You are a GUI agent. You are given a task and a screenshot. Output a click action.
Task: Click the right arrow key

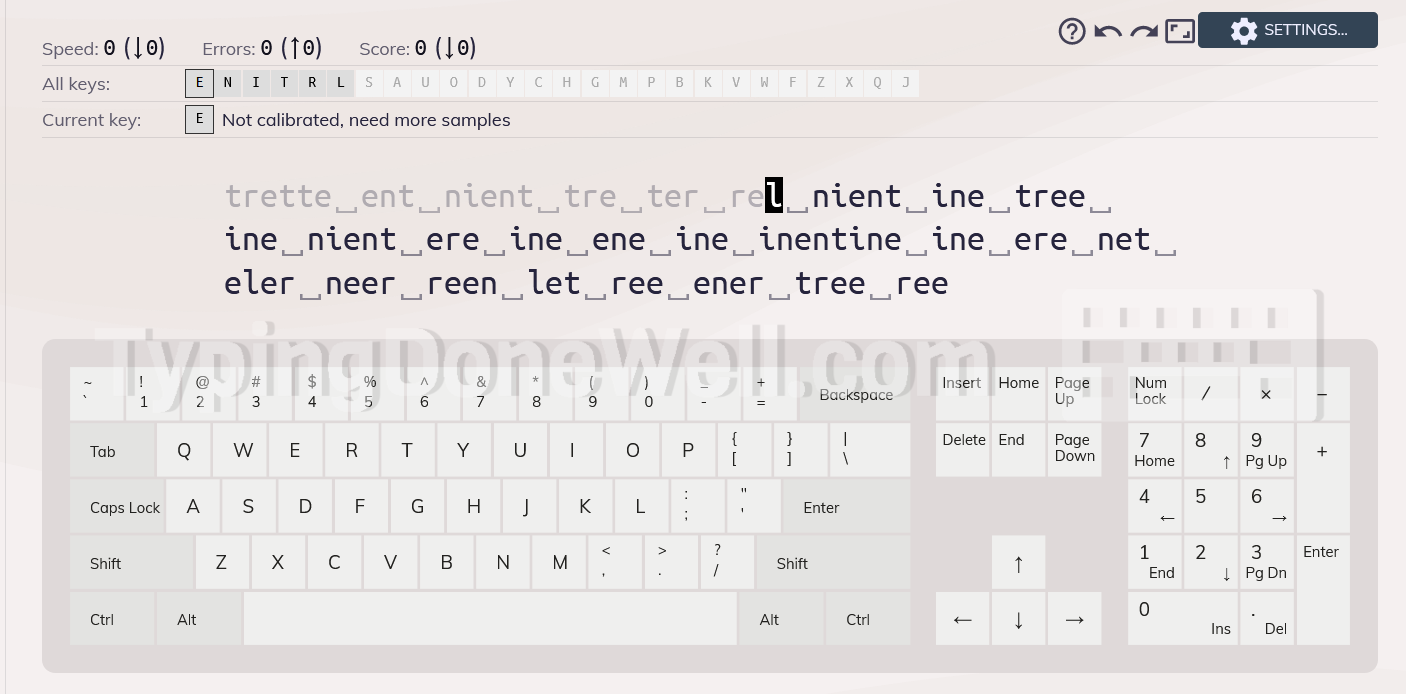(1074, 619)
